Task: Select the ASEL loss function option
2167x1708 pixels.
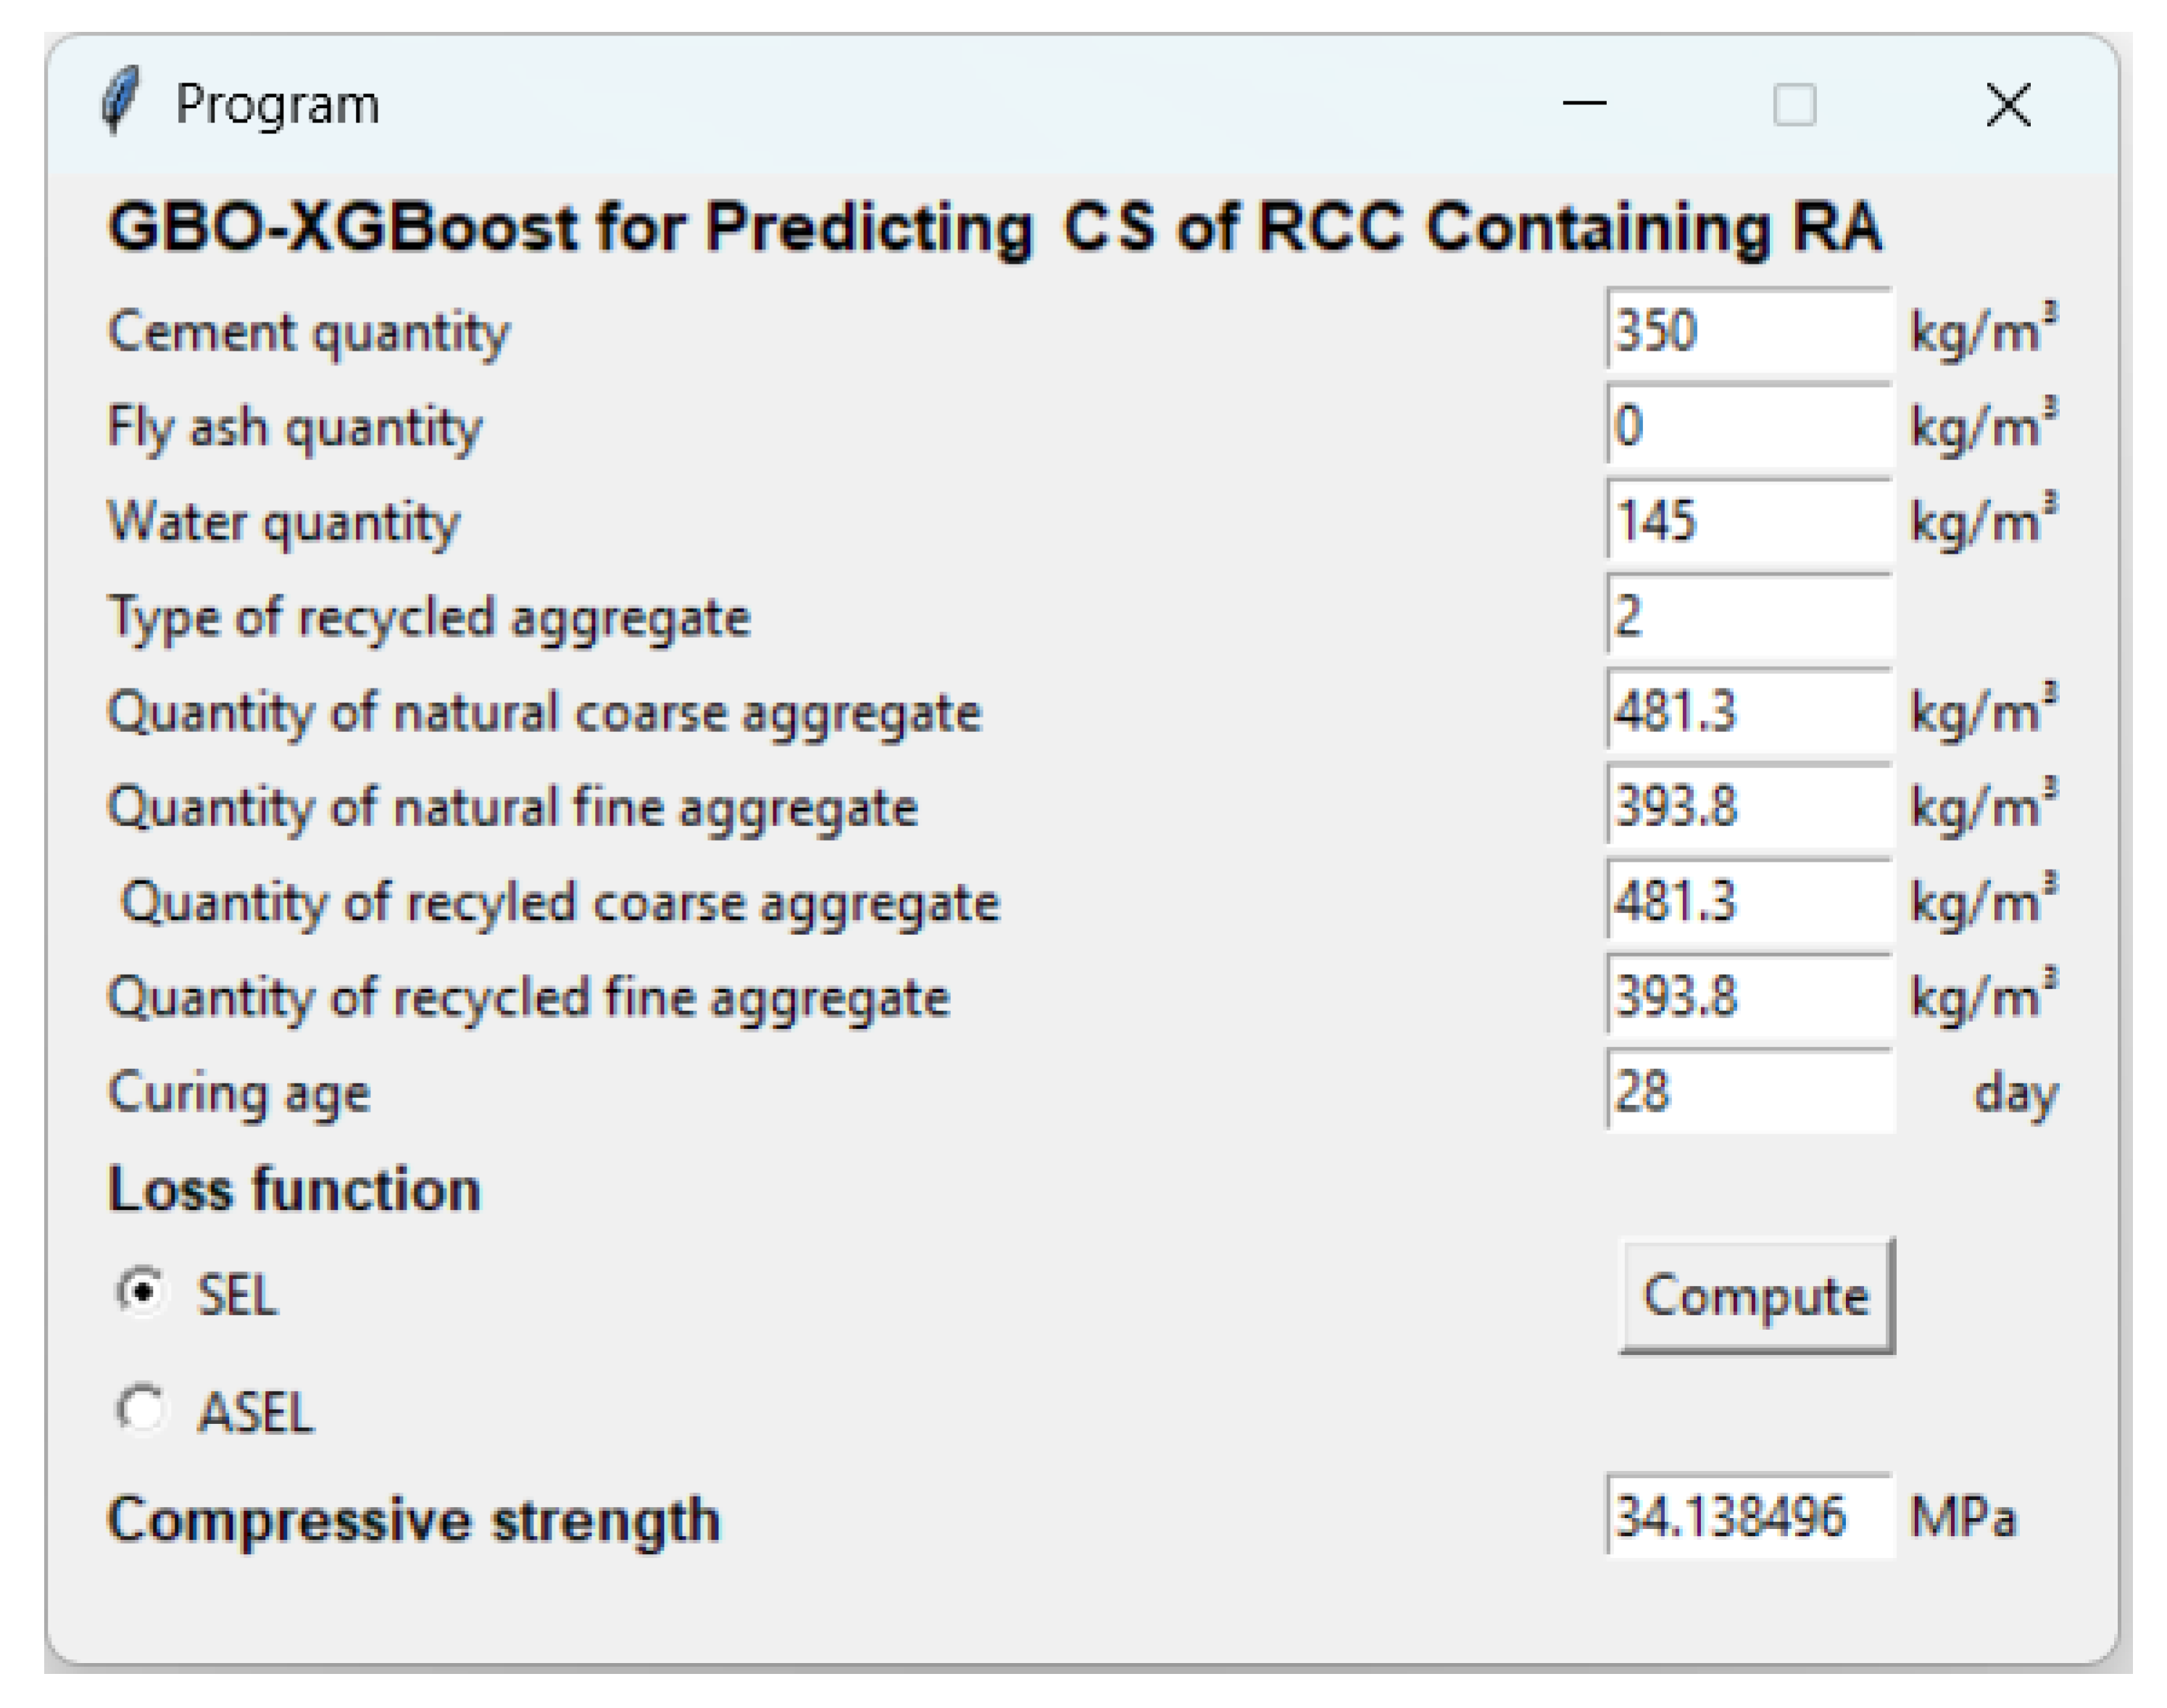Action: pos(141,1410)
